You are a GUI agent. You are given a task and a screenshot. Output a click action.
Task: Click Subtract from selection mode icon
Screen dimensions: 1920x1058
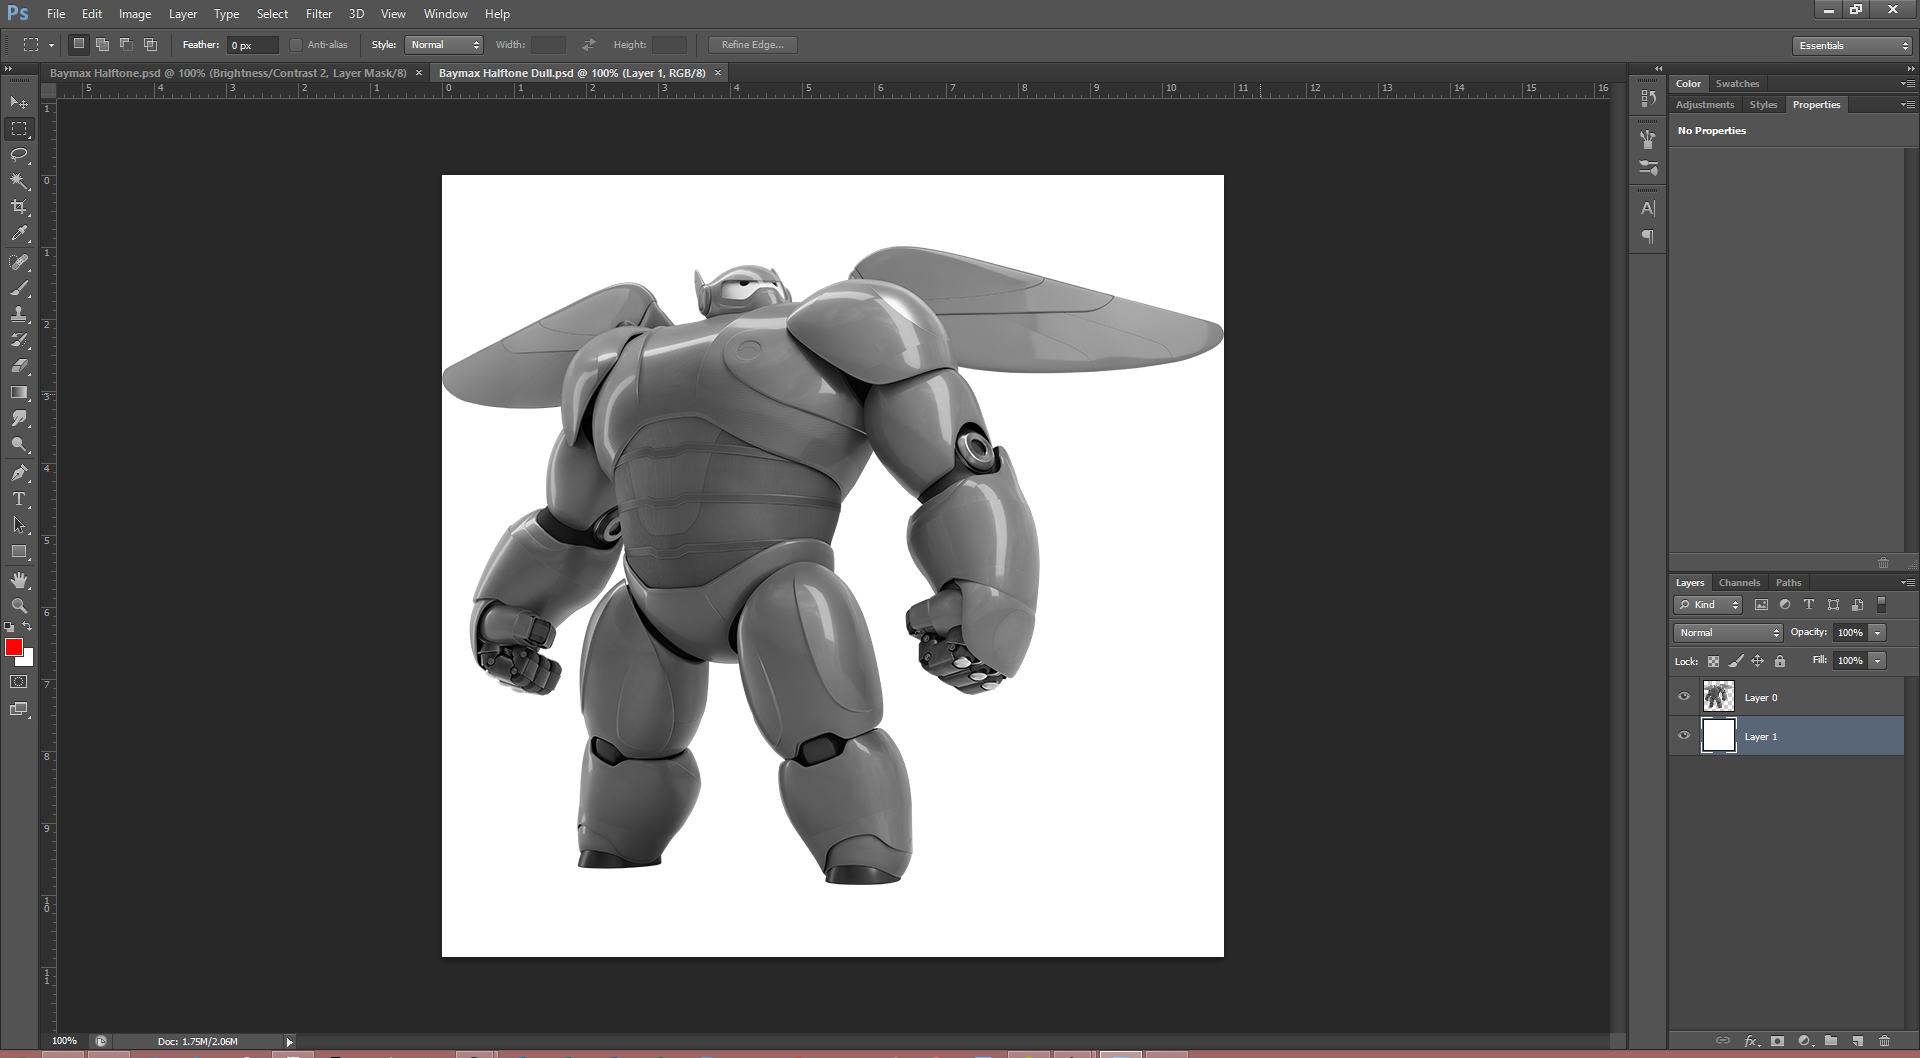[126, 44]
